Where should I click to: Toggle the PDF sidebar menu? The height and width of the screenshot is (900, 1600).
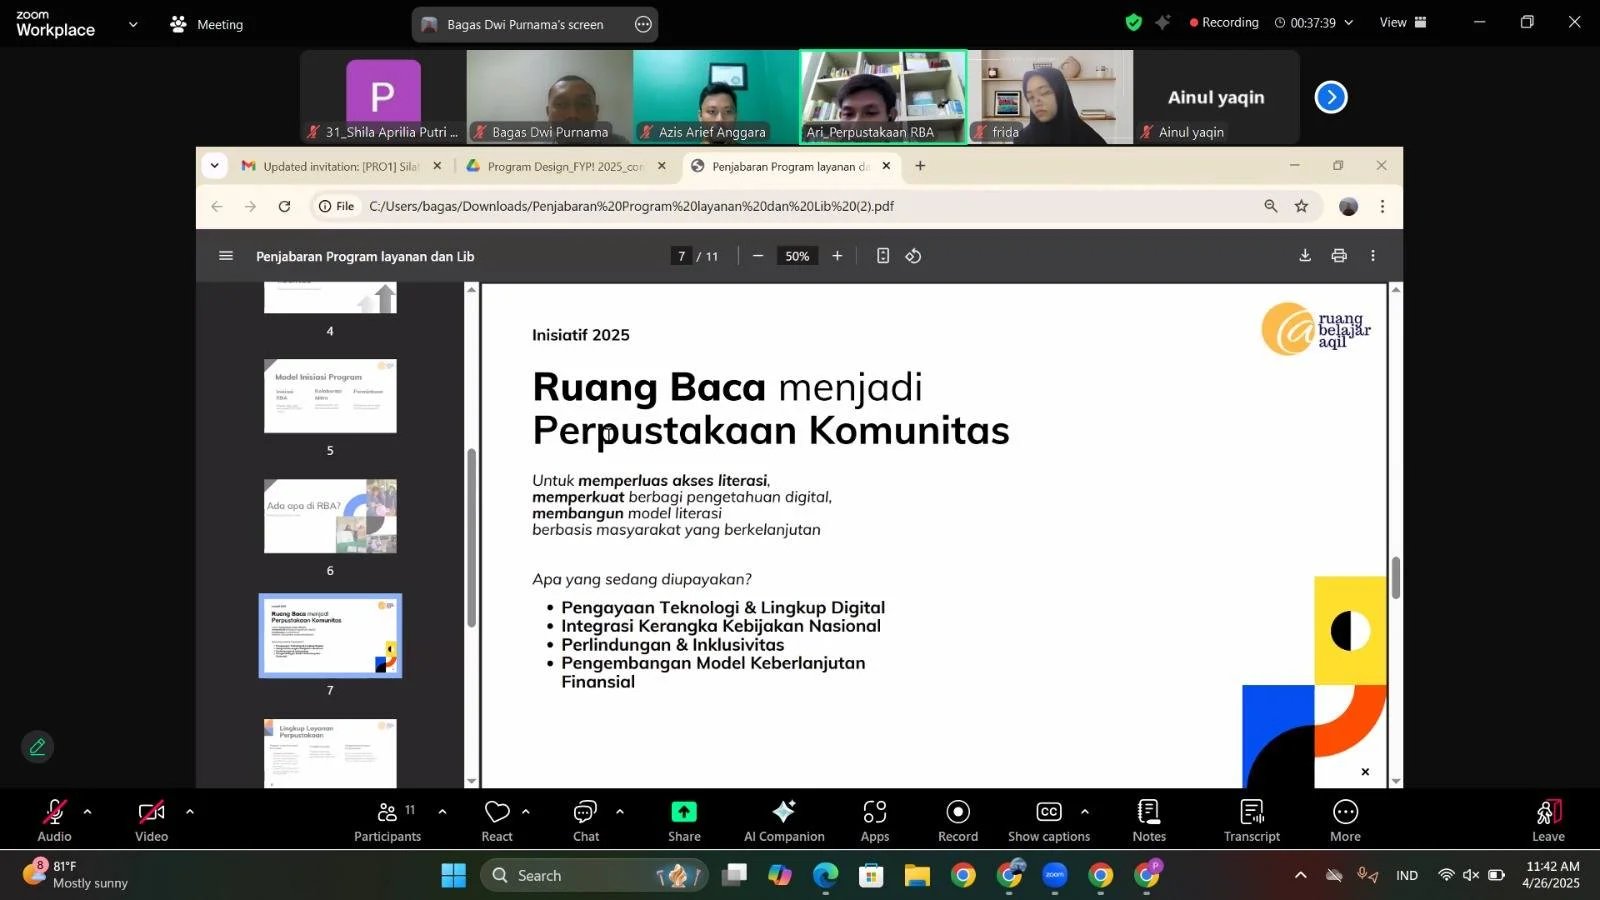(226, 256)
